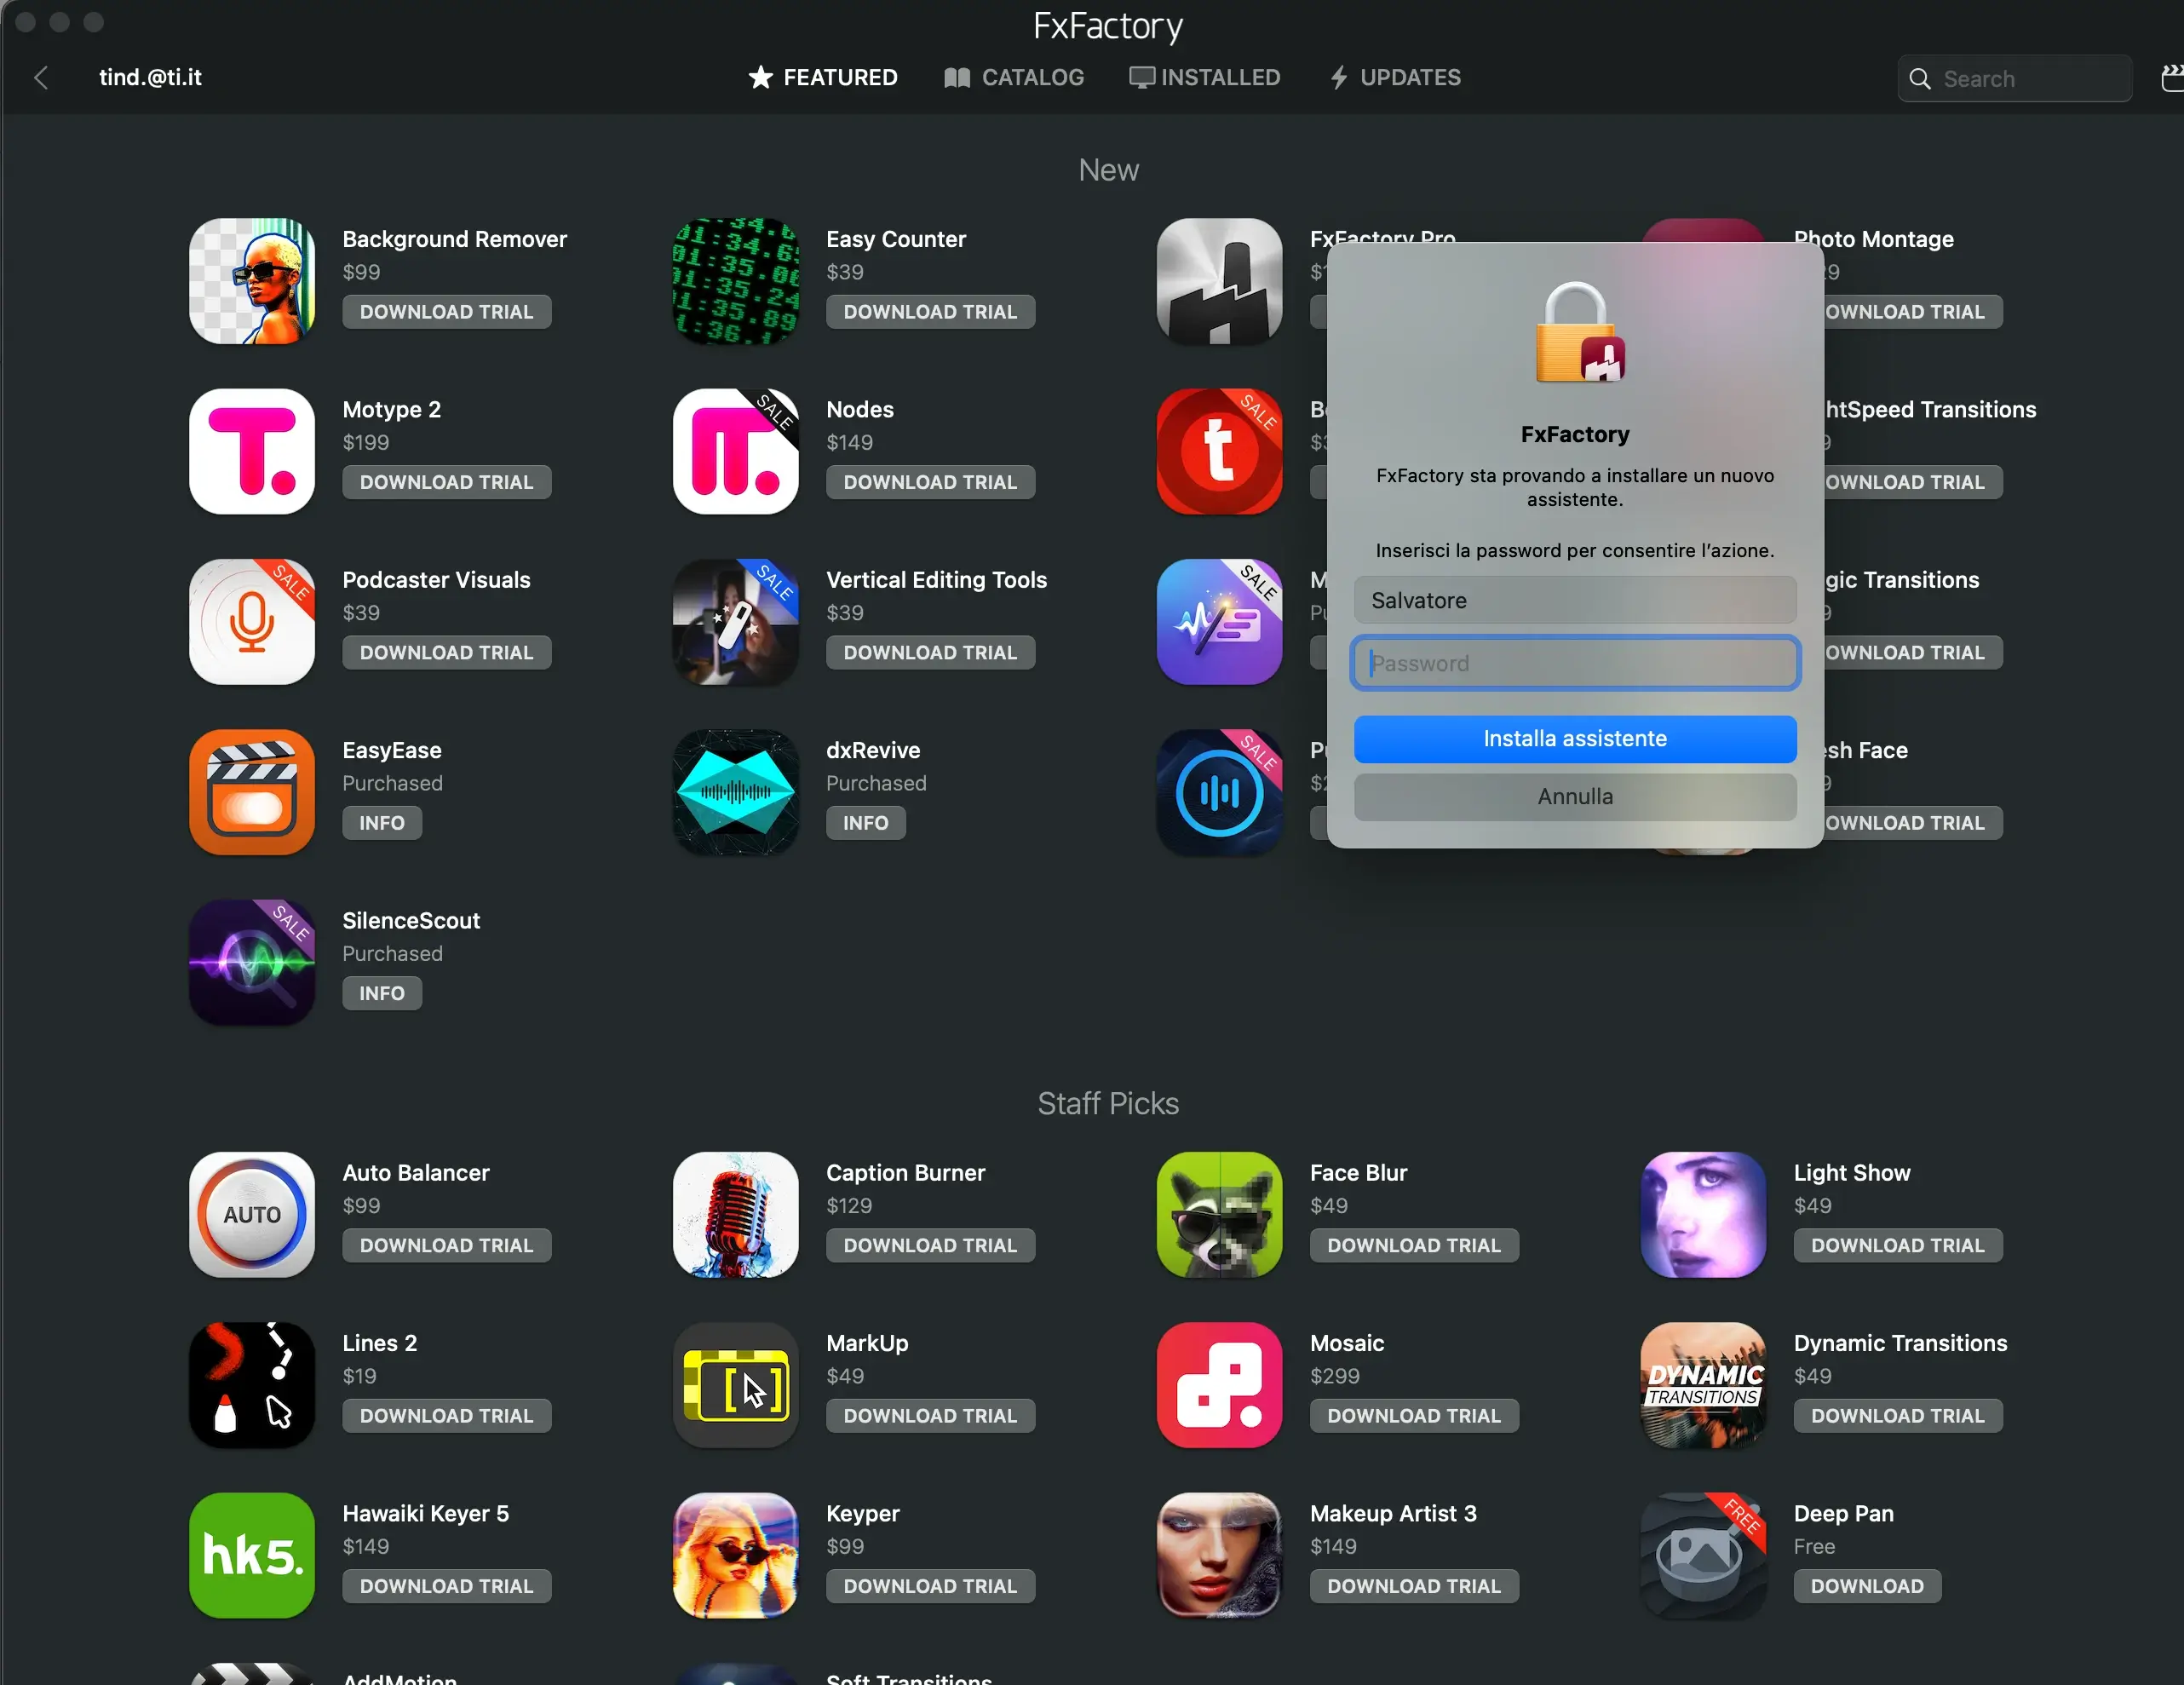Click the Dynamic Transitions title text
The image size is (2184, 1685).
(1901, 1343)
